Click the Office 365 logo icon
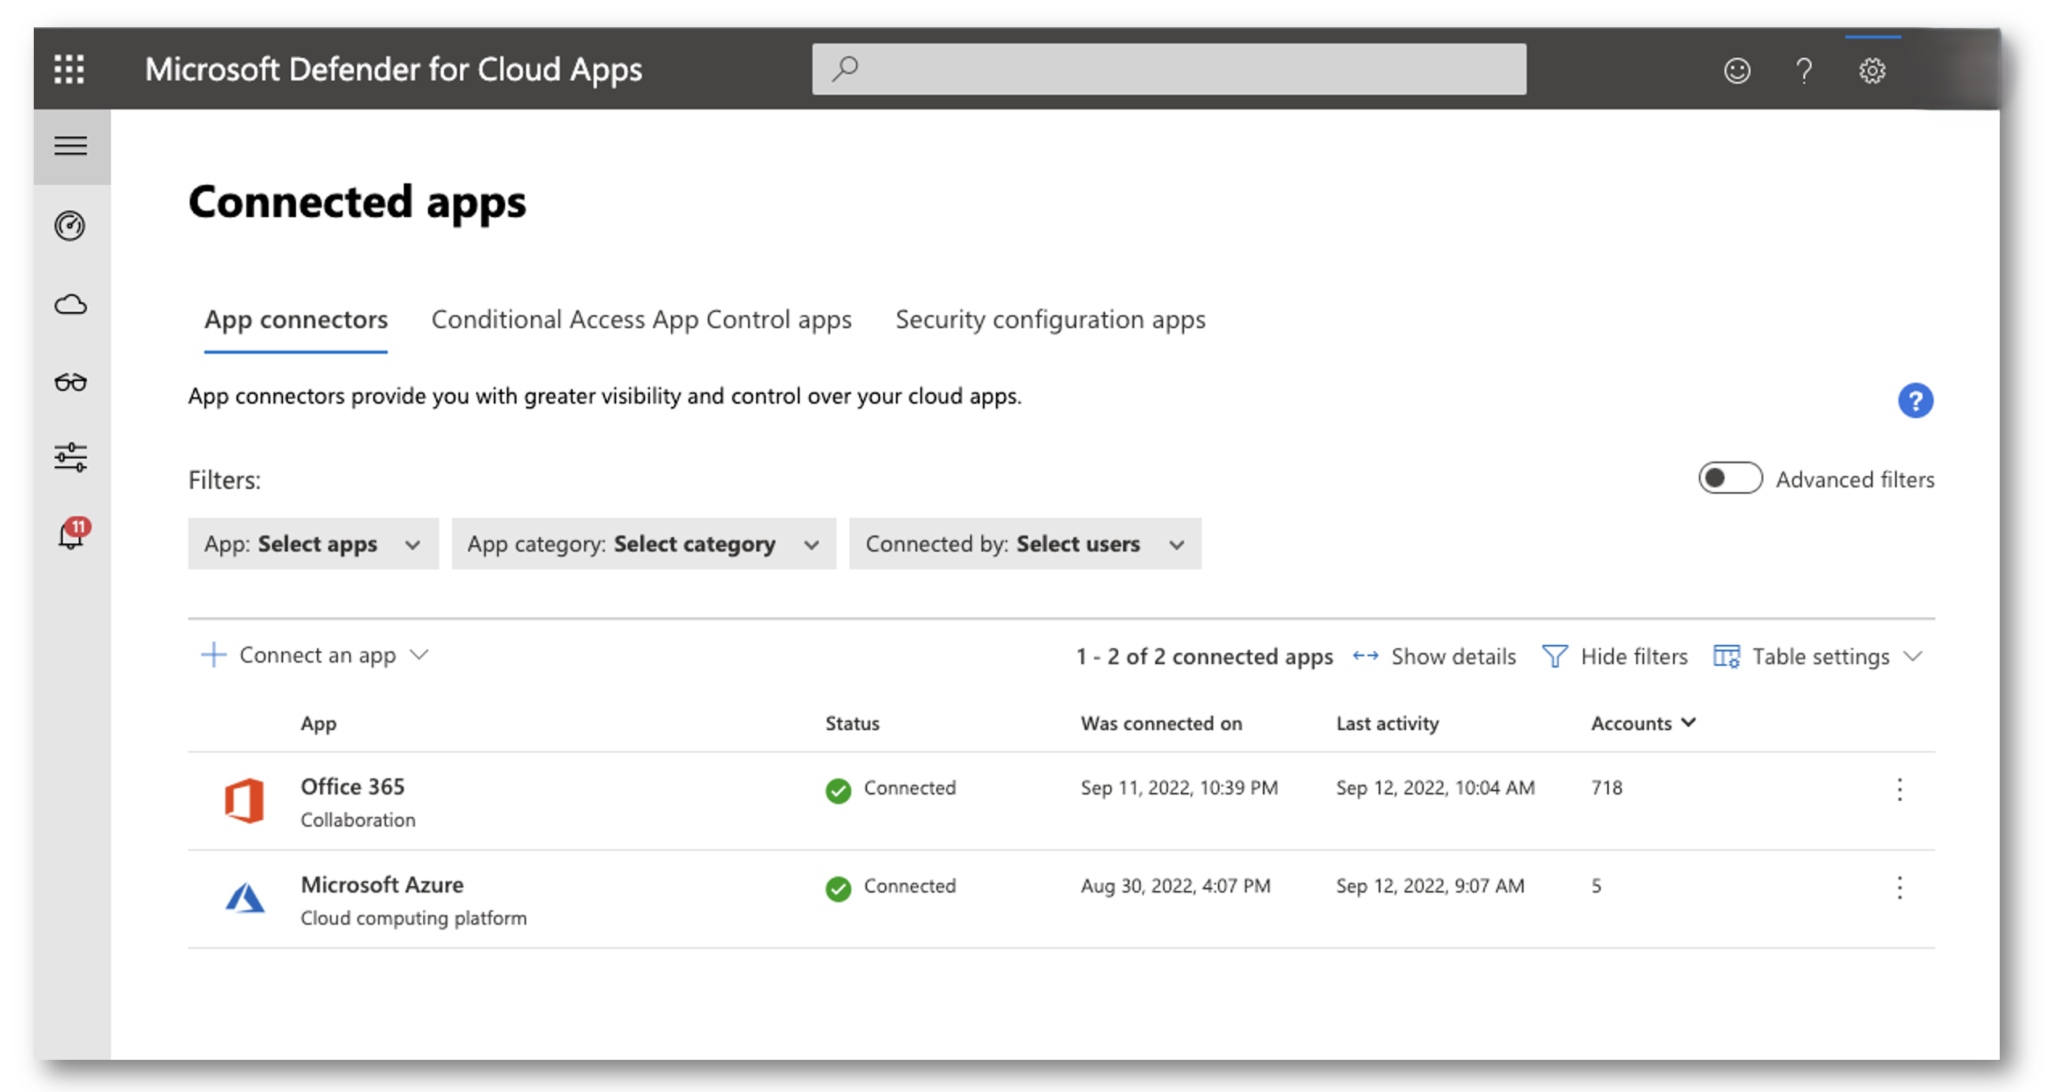Screen dimensions: 2048x1092 point(244,801)
